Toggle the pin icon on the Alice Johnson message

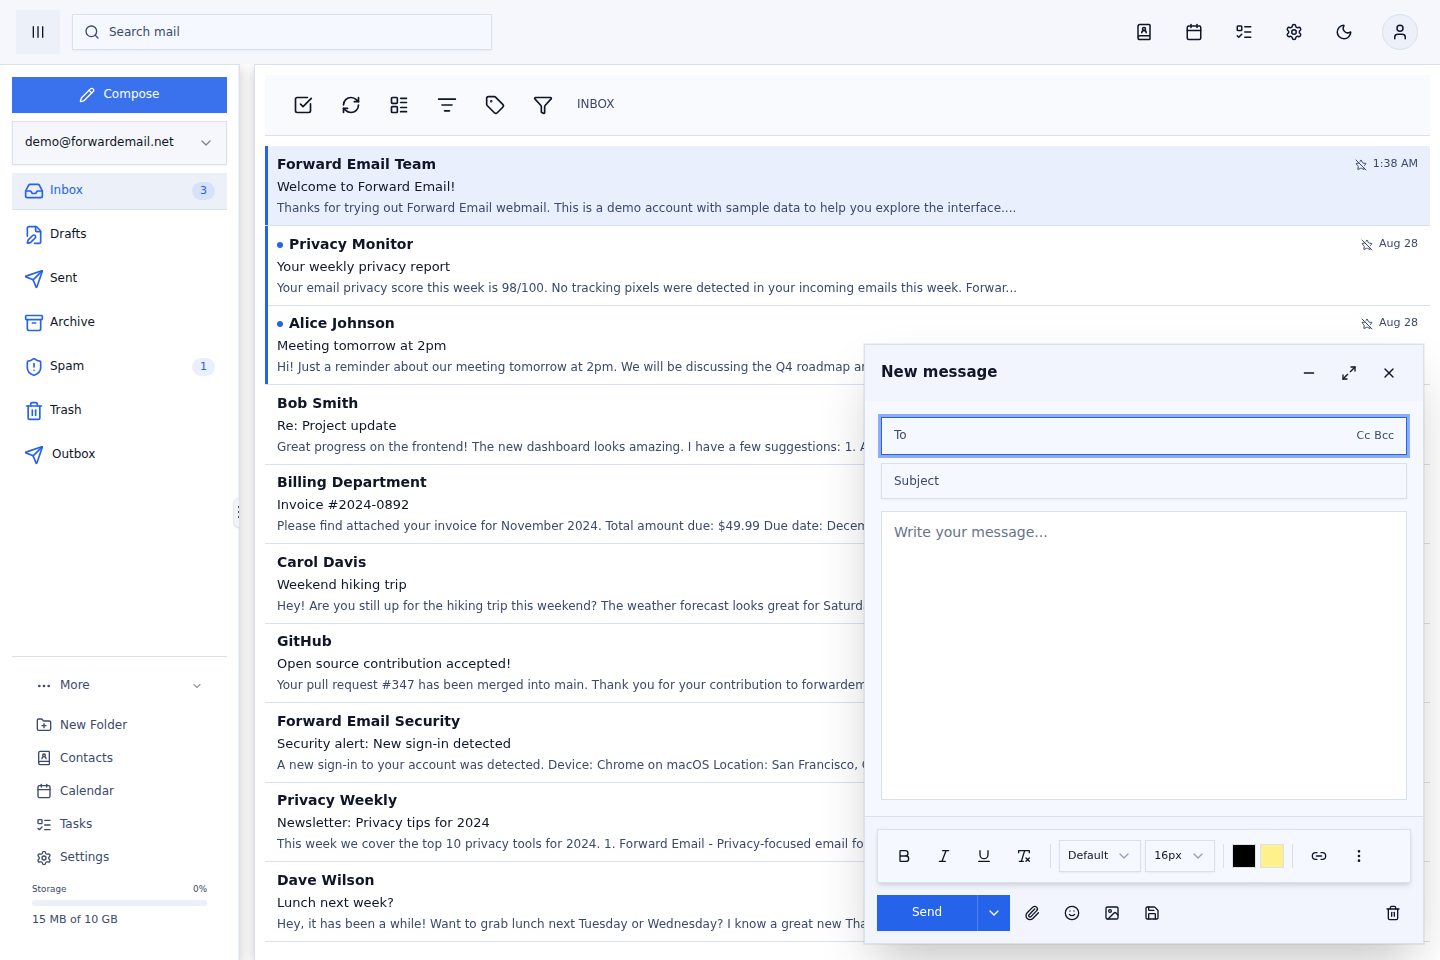point(1367,324)
